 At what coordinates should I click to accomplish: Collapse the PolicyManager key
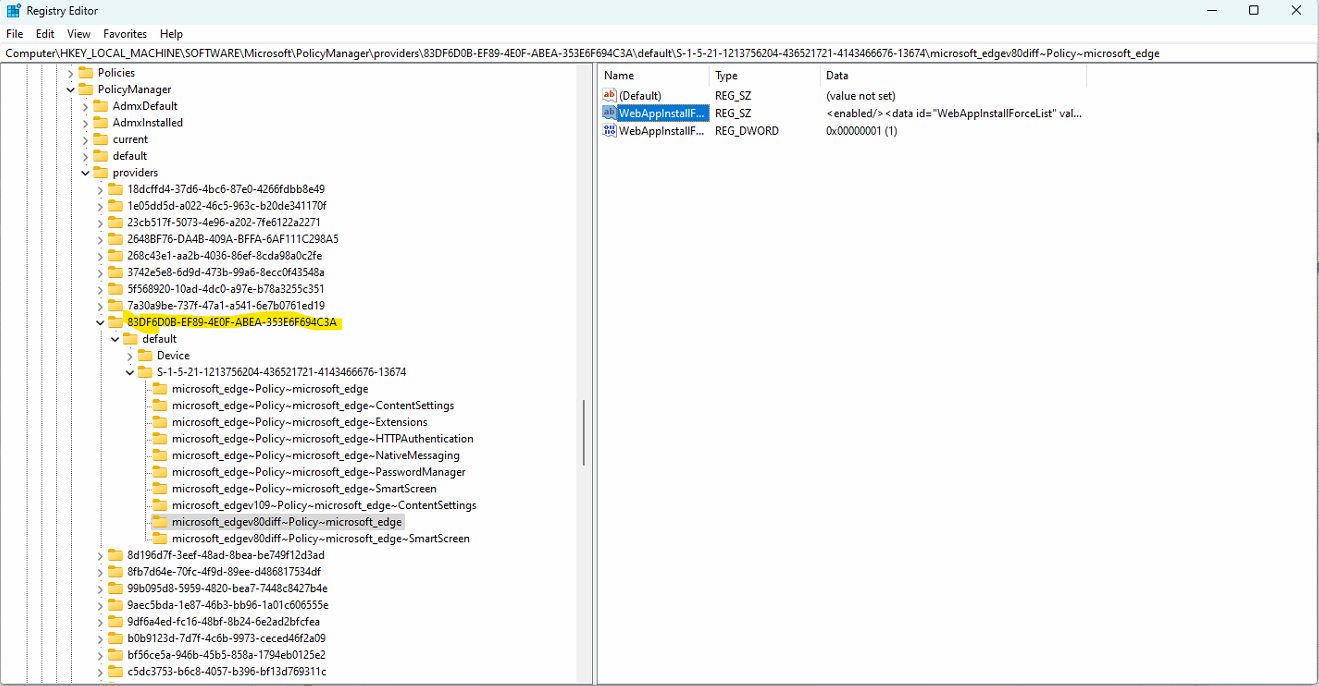pyautogui.click(x=71, y=89)
